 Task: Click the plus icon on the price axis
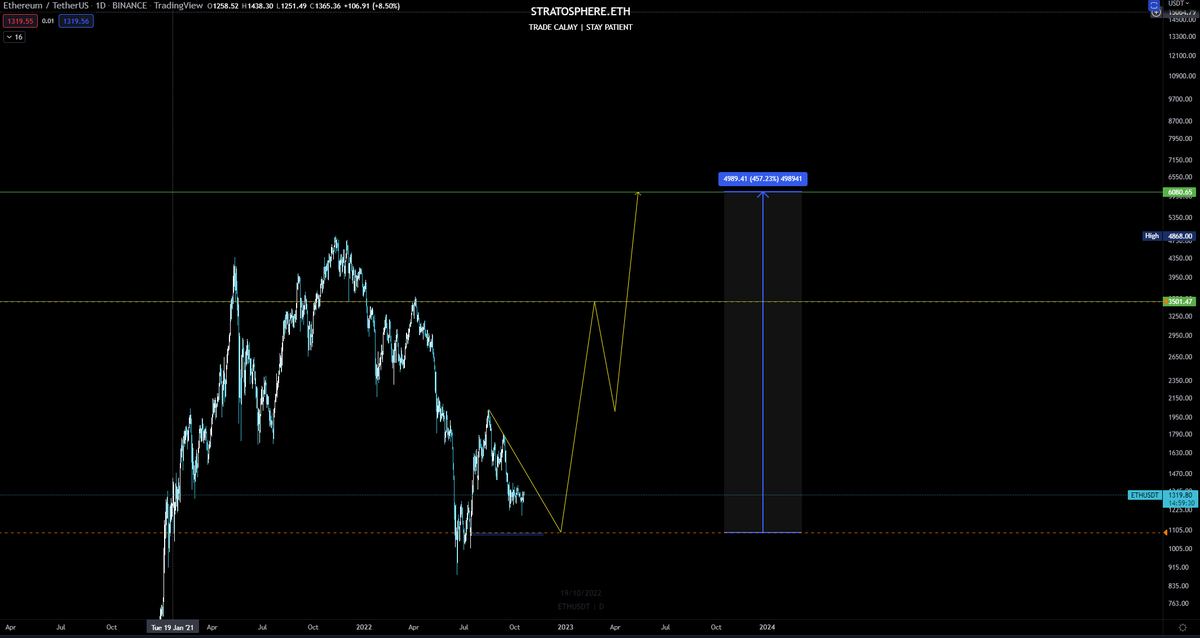(1156, 13)
